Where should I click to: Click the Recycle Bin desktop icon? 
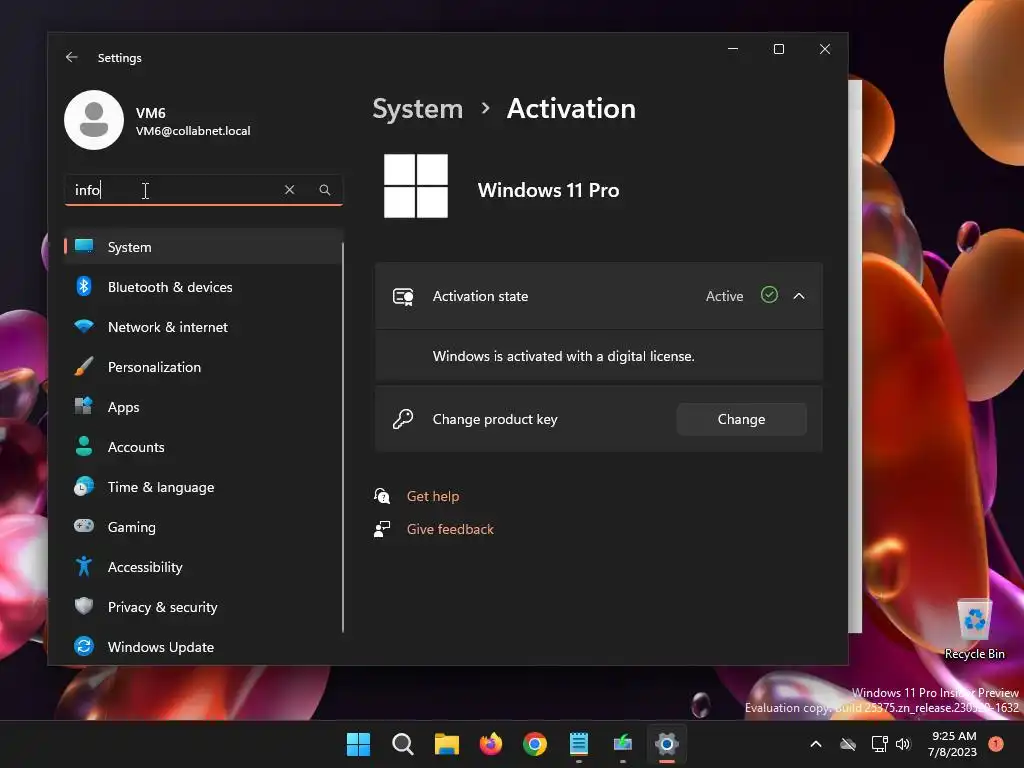pos(974,628)
